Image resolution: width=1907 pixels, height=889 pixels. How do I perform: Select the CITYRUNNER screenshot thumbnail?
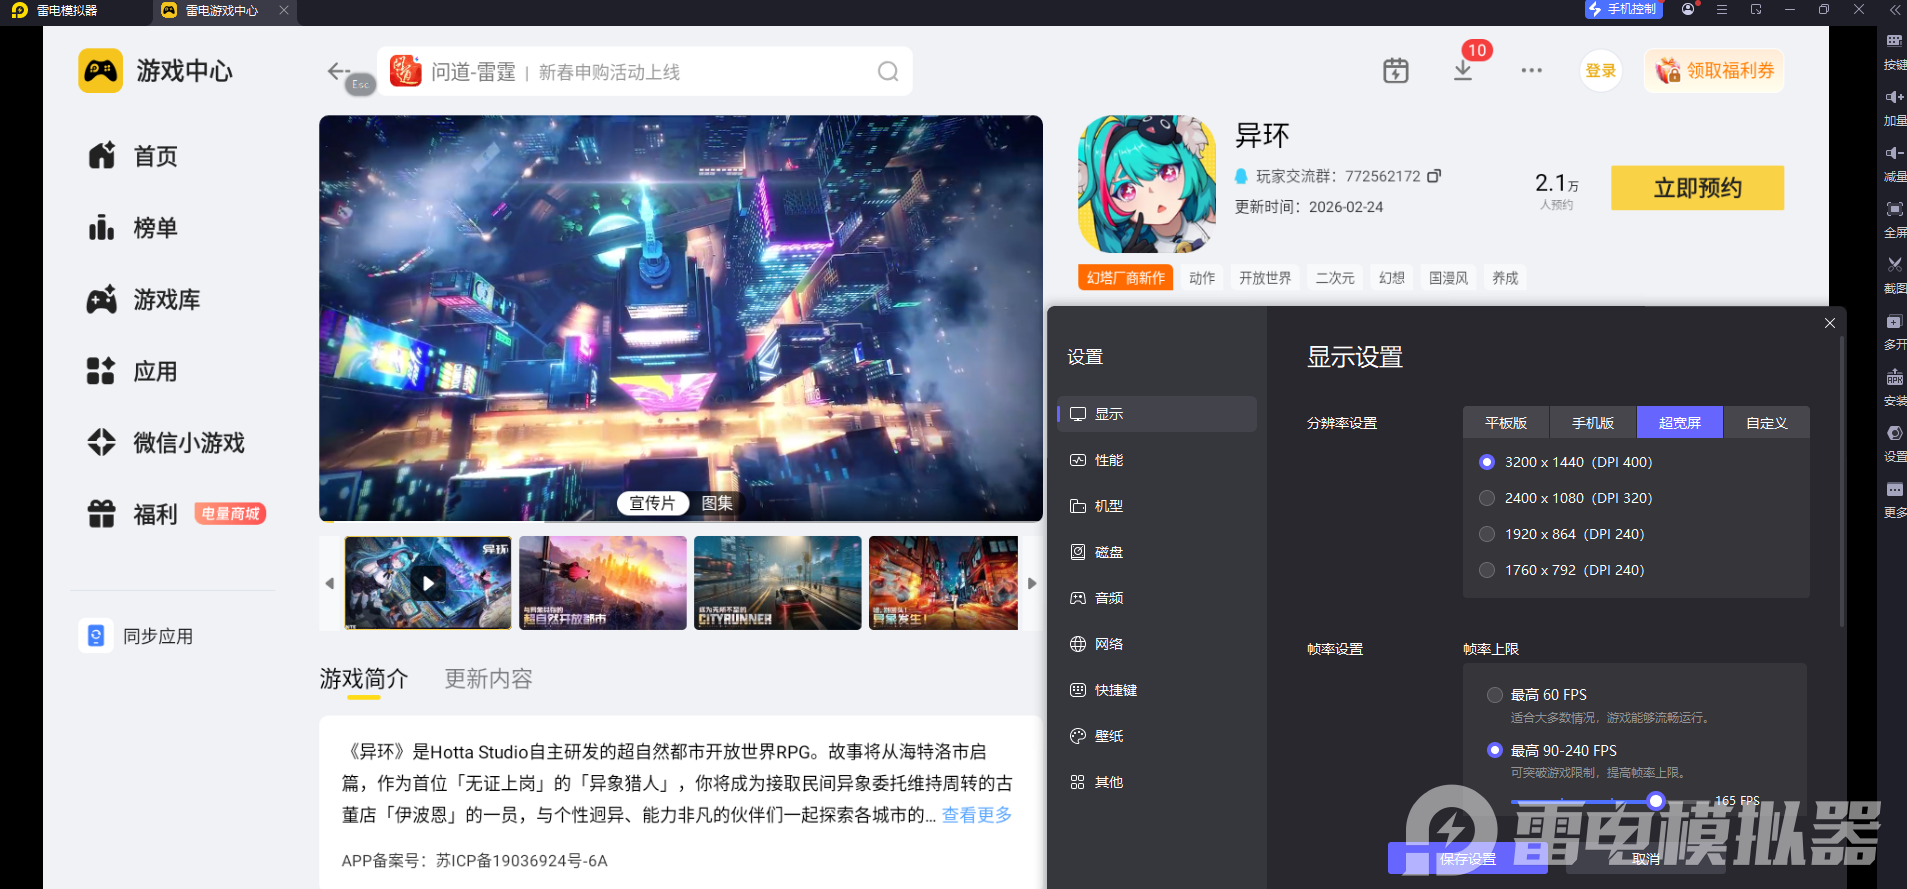click(778, 583)
